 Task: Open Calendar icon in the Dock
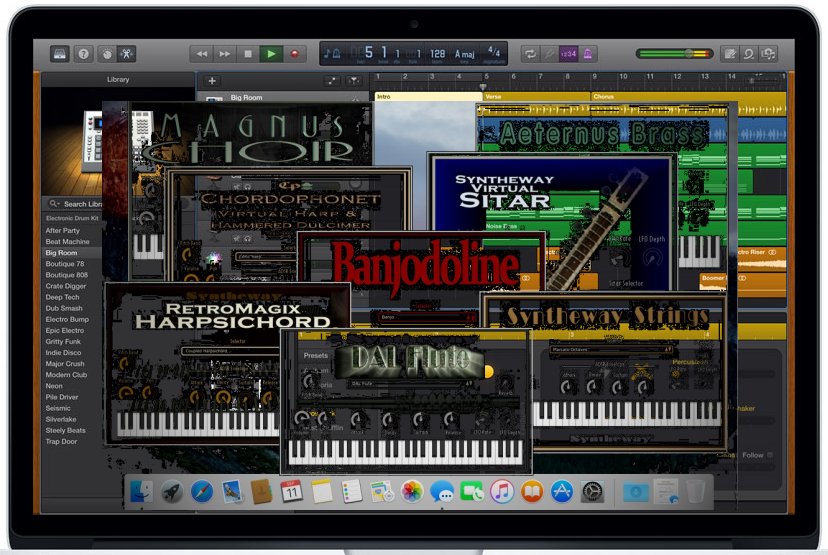pyautogui.click(x=291, y=492)
